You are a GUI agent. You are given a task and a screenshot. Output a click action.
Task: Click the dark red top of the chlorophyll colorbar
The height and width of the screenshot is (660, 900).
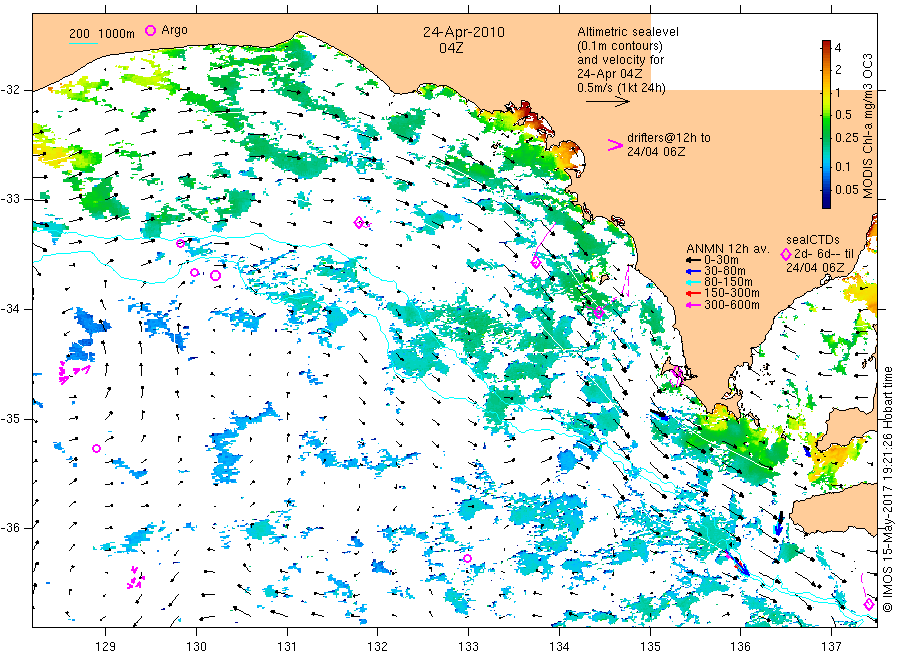[x=826, y=45]
